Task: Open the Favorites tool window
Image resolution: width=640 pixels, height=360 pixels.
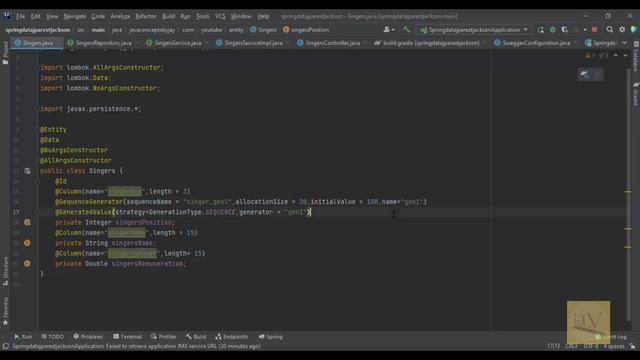Action: [5, 311]
